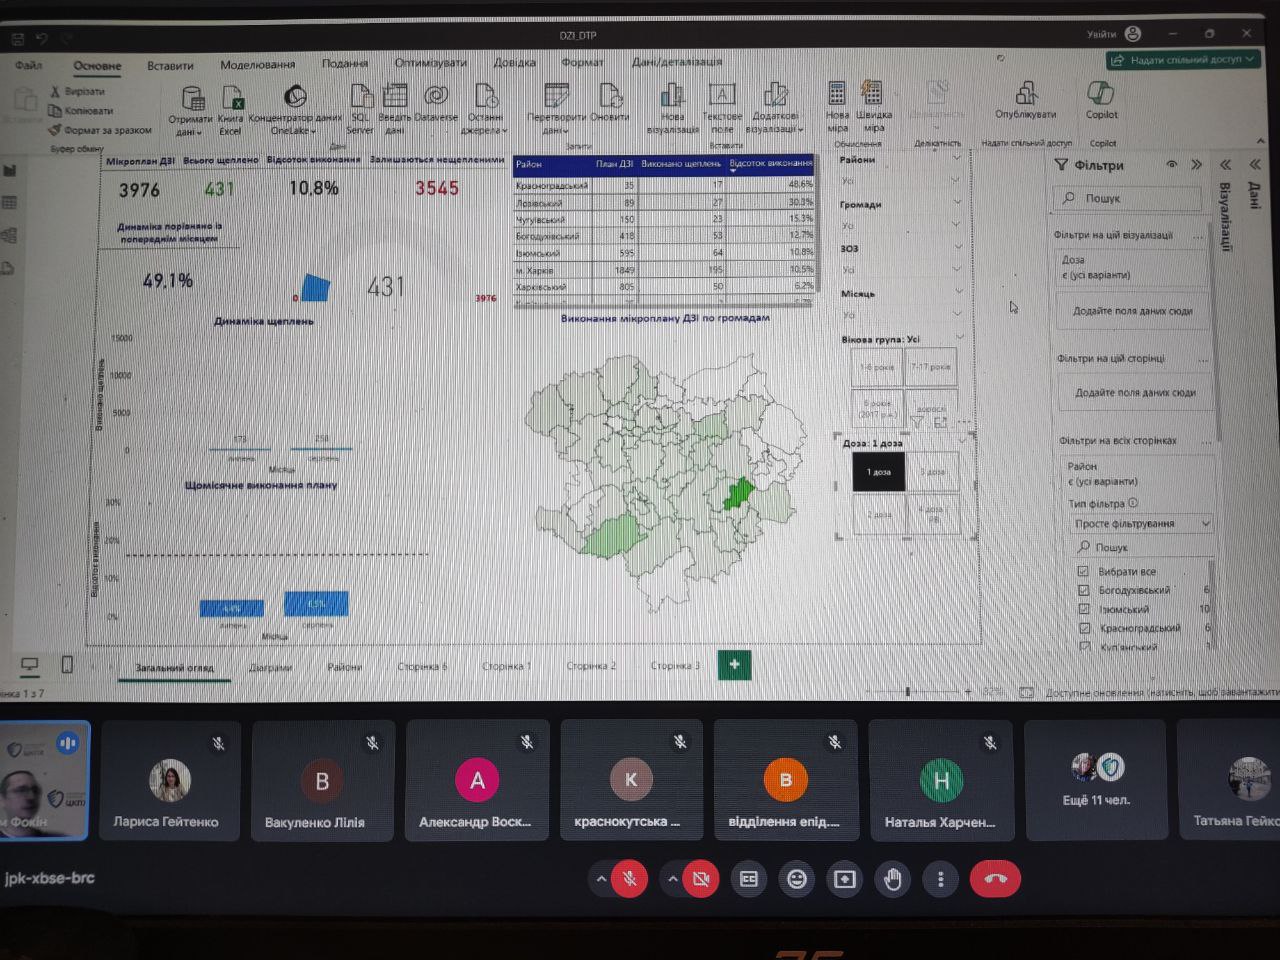Open the Просте фільтрування filter type dropdown
Image resolution: width=1280 pixels, height=960 pixels.
click(1141, 524)
